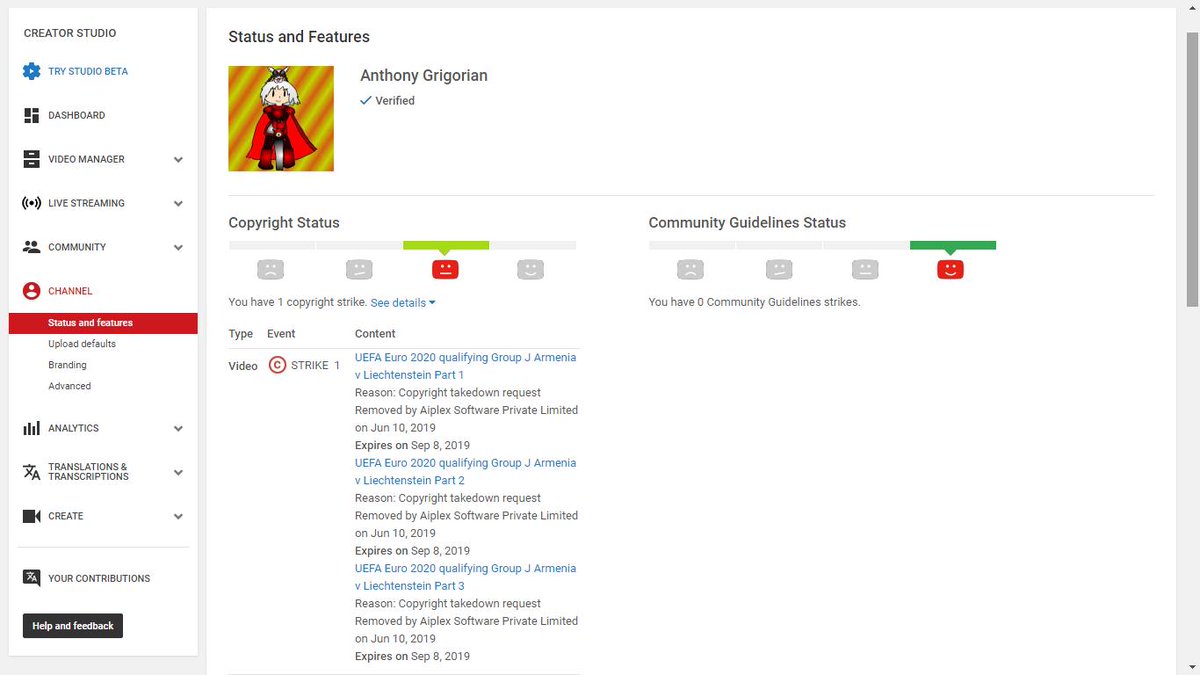Toggle the See details dropdown
1200x675 pixels.
point(403,302)
